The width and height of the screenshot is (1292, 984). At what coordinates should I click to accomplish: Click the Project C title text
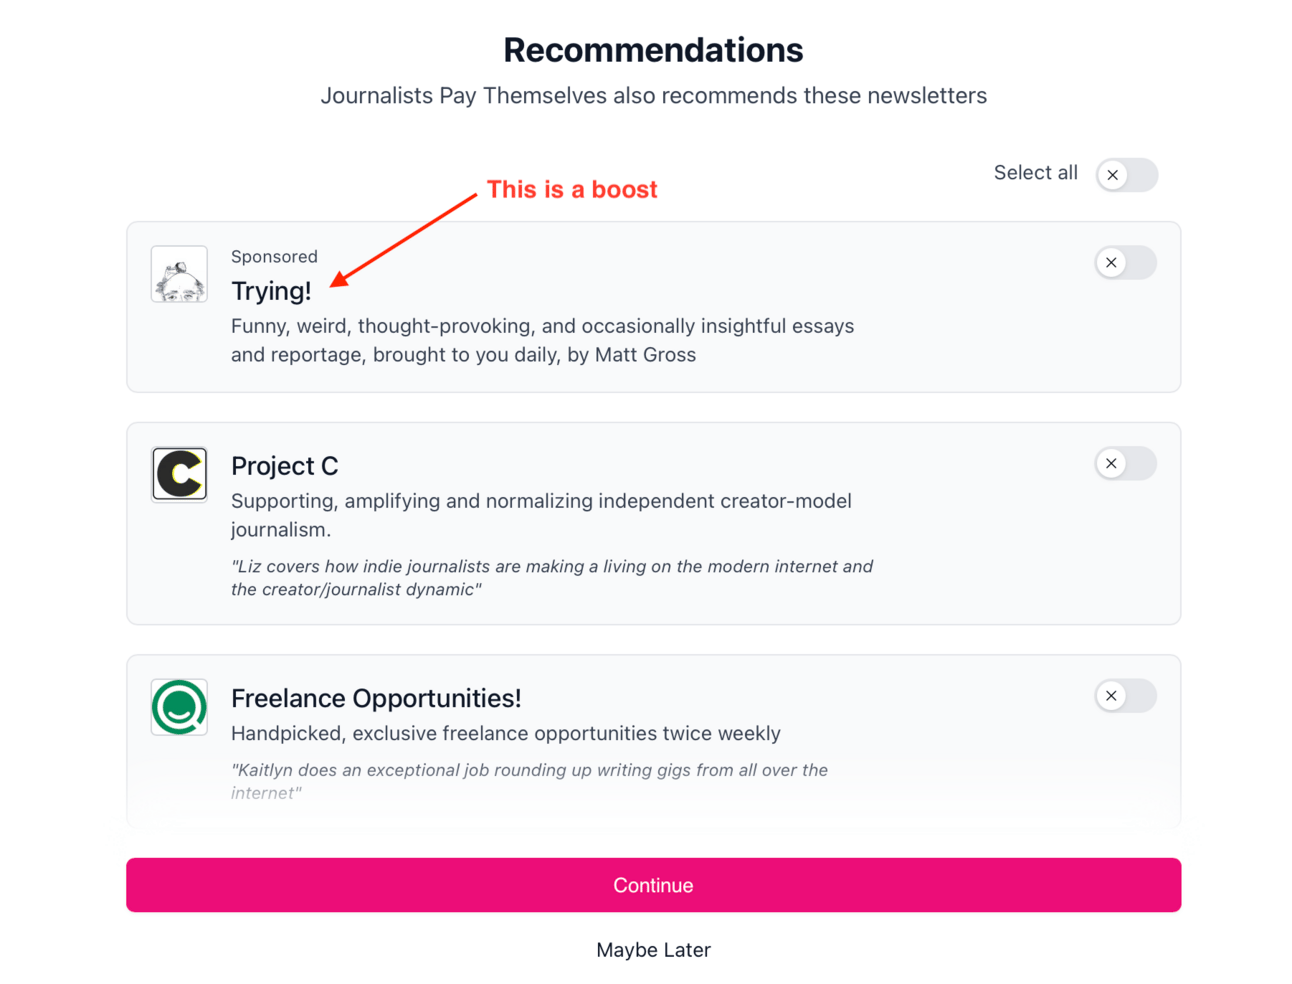[x=285, y=466]
